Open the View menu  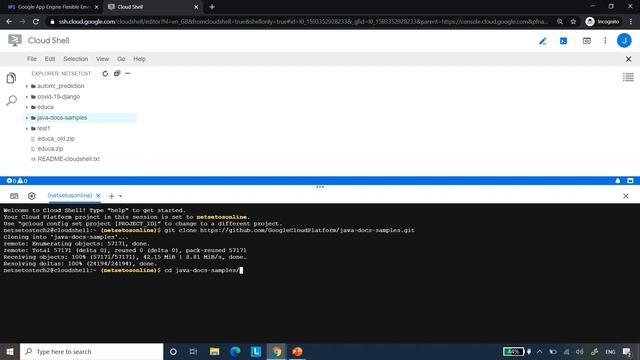pyautogui.click(x=102, y=59)
